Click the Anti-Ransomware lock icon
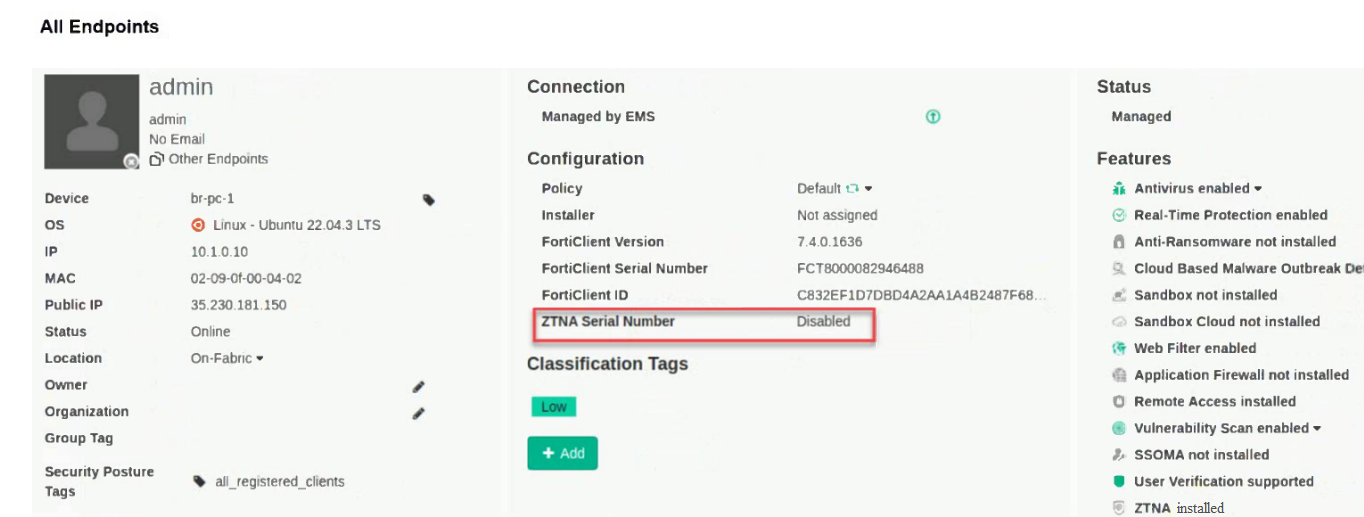 pos(1119,242)
